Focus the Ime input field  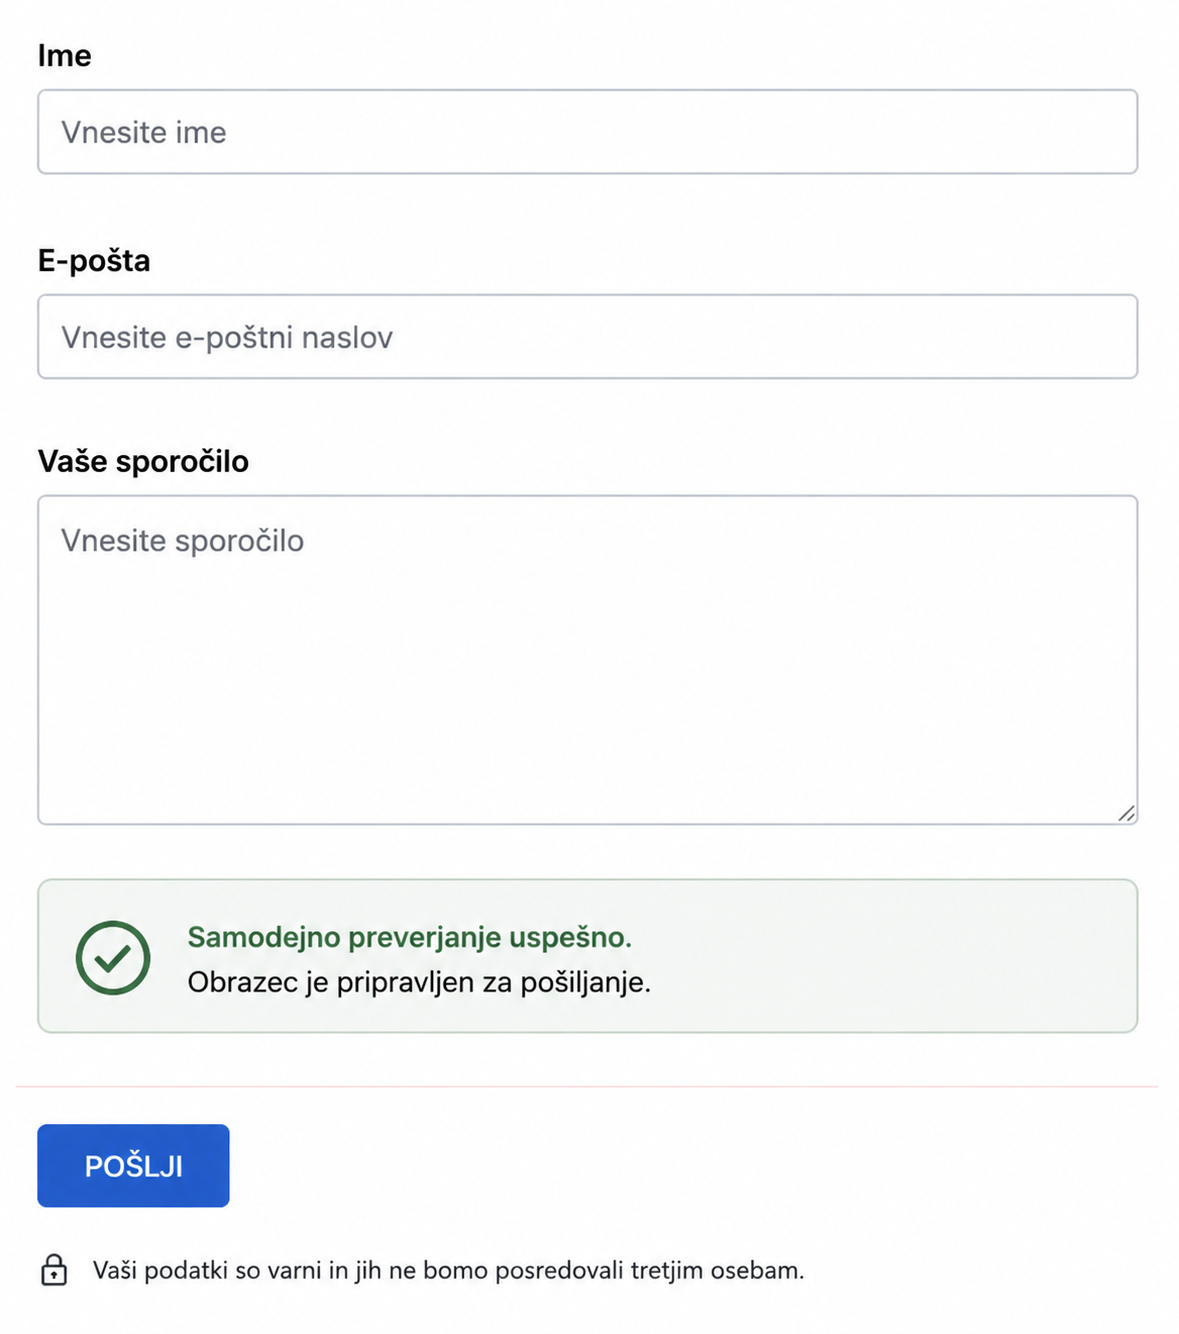[x=588, y=132]
